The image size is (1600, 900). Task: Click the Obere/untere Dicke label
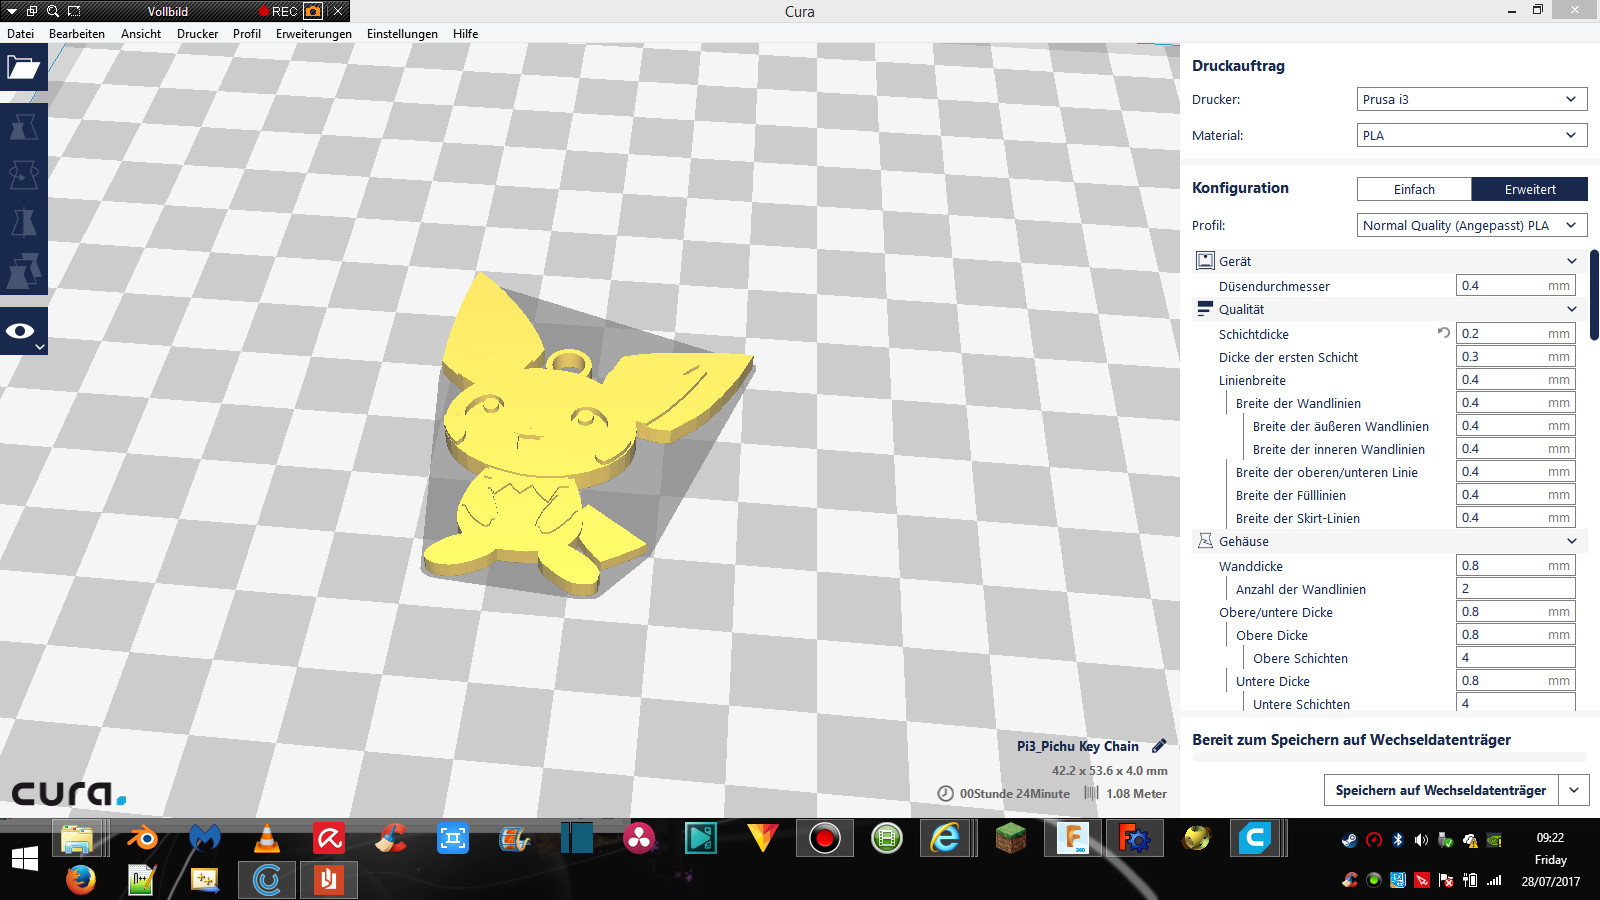point(1276,612)
